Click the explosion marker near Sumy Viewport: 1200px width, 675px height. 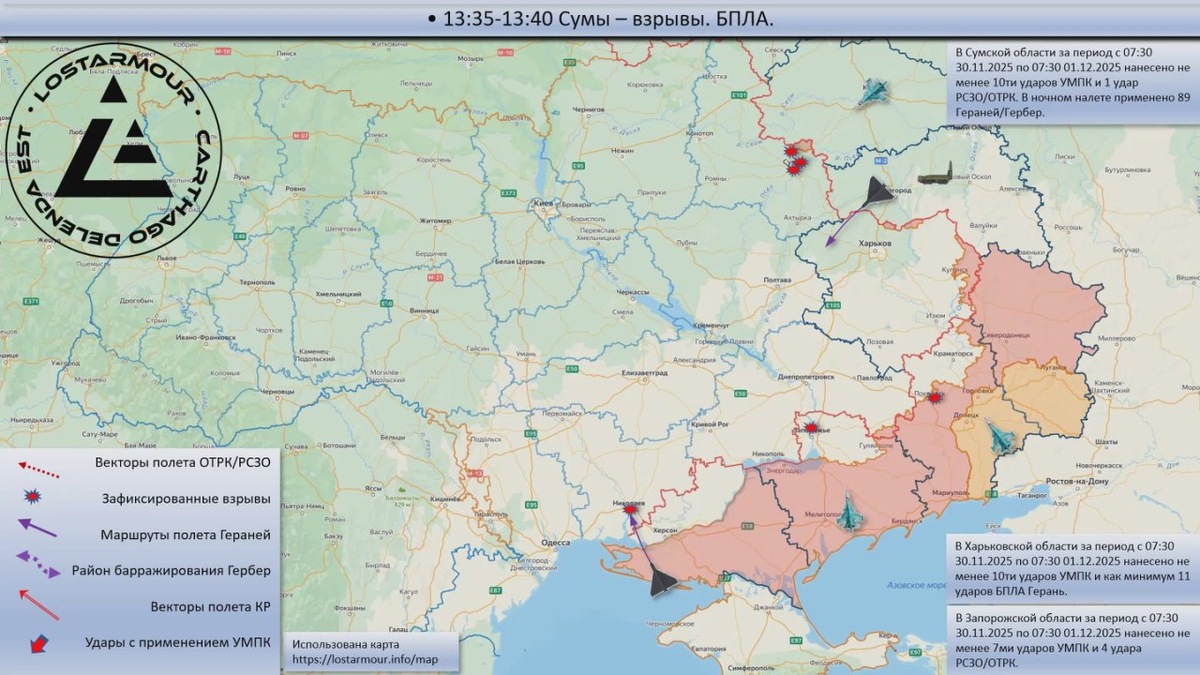point(795,162)
